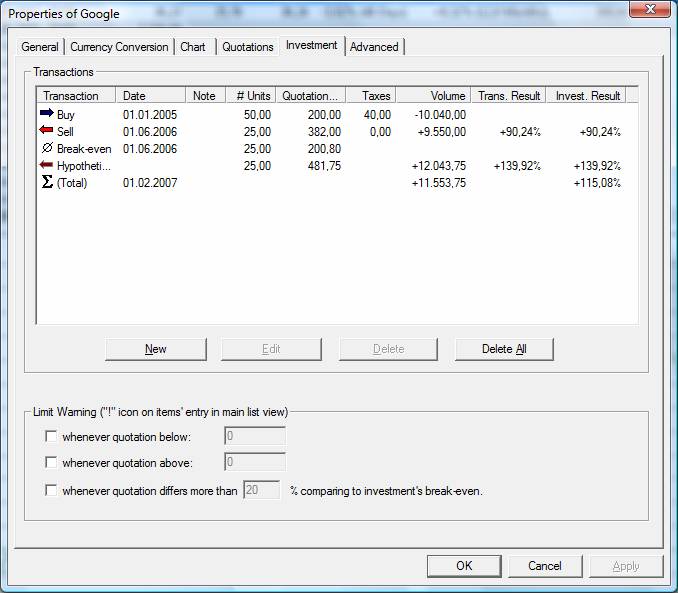Click the quotation above value field
Screen dimensions: 678x593
[x=255, y=462]
